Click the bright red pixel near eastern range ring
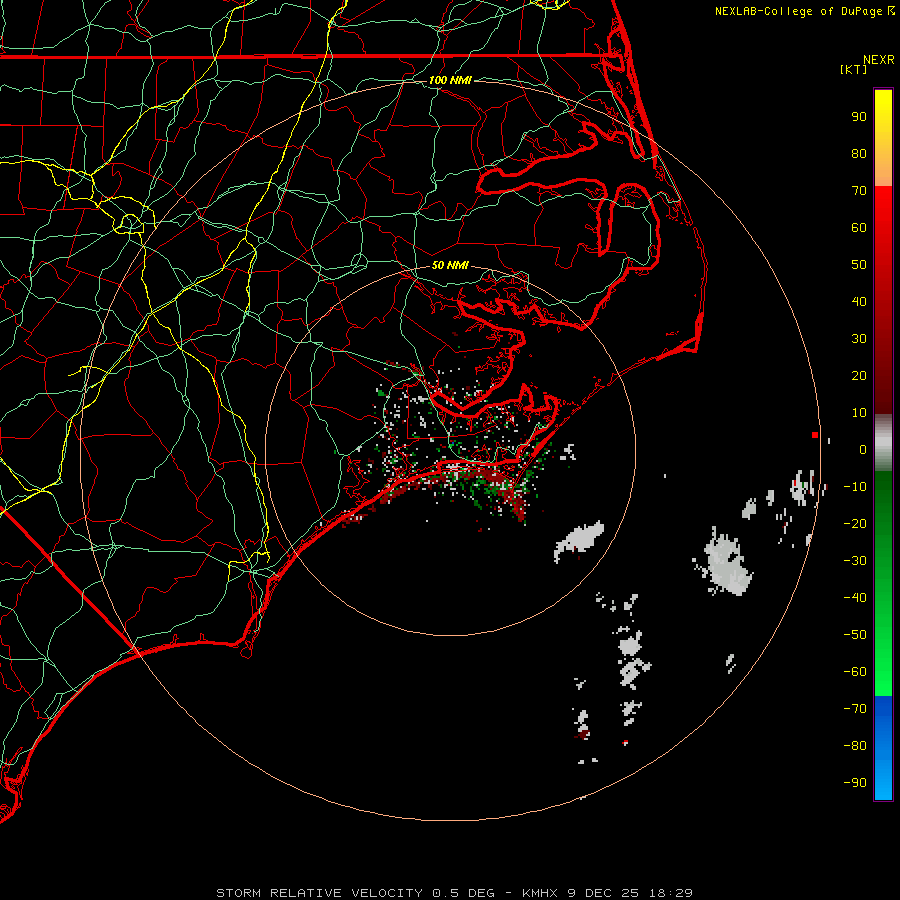900x900 pixels. 815,435
